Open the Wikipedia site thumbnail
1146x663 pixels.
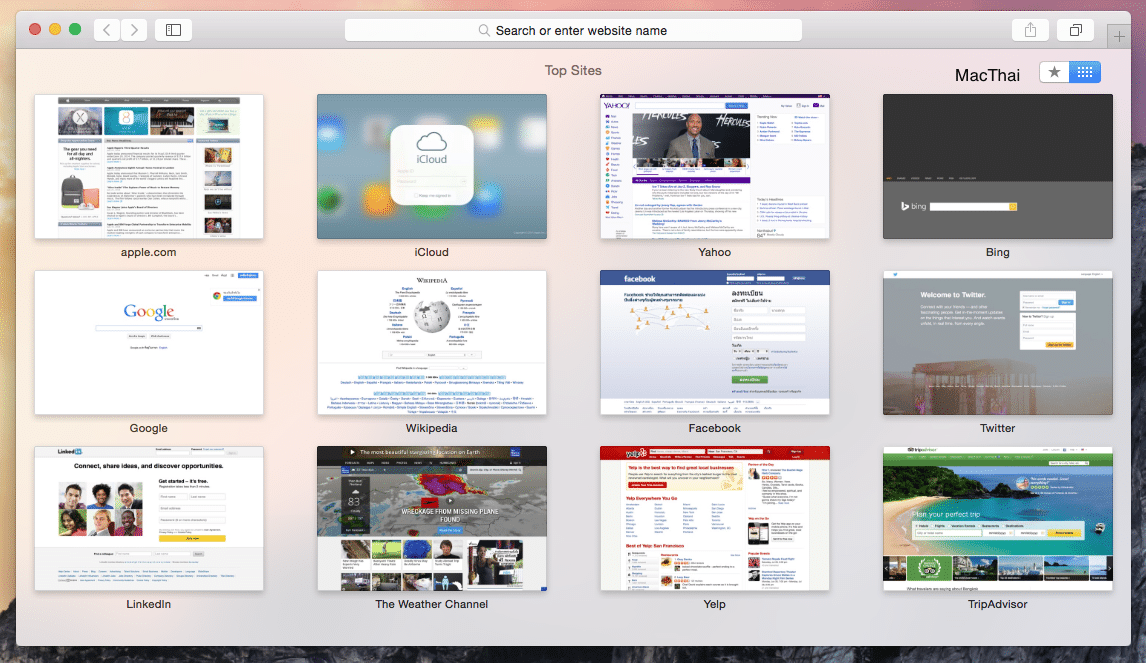click(x=432, y=342)
